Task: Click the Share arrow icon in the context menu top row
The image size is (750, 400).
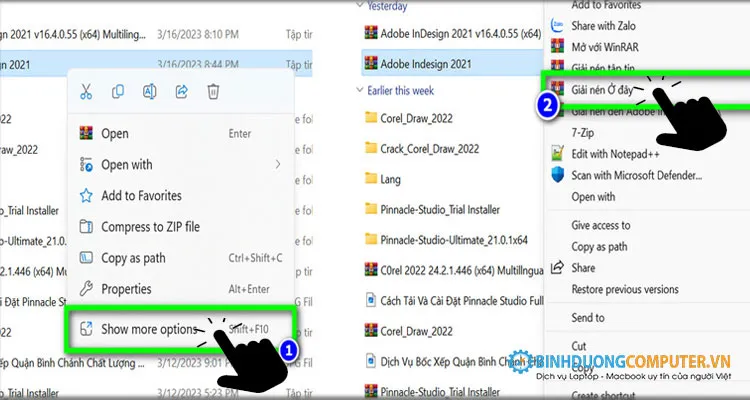Action: point(182,91)
